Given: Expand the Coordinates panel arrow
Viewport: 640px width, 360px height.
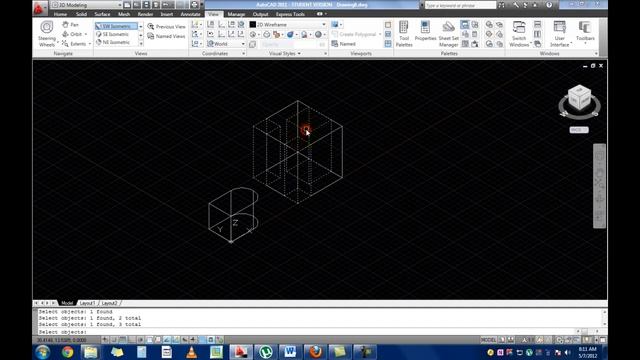Looking at the screenshot, I should click(x=244, y=53).
